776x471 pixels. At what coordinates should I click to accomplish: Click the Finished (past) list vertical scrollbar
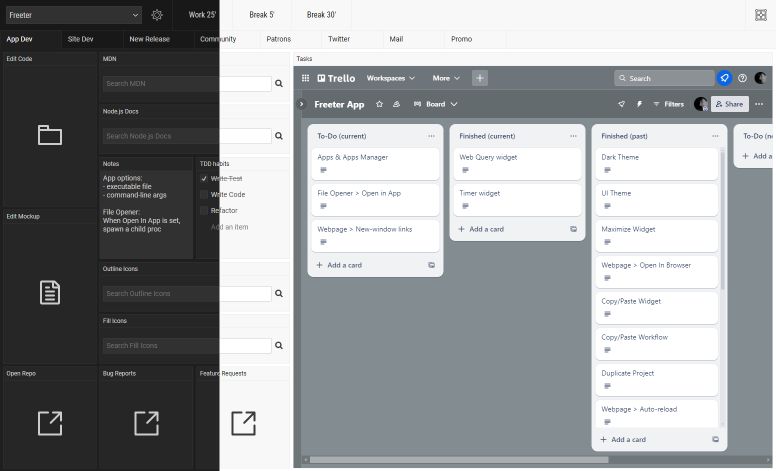(x=723, y=220)
